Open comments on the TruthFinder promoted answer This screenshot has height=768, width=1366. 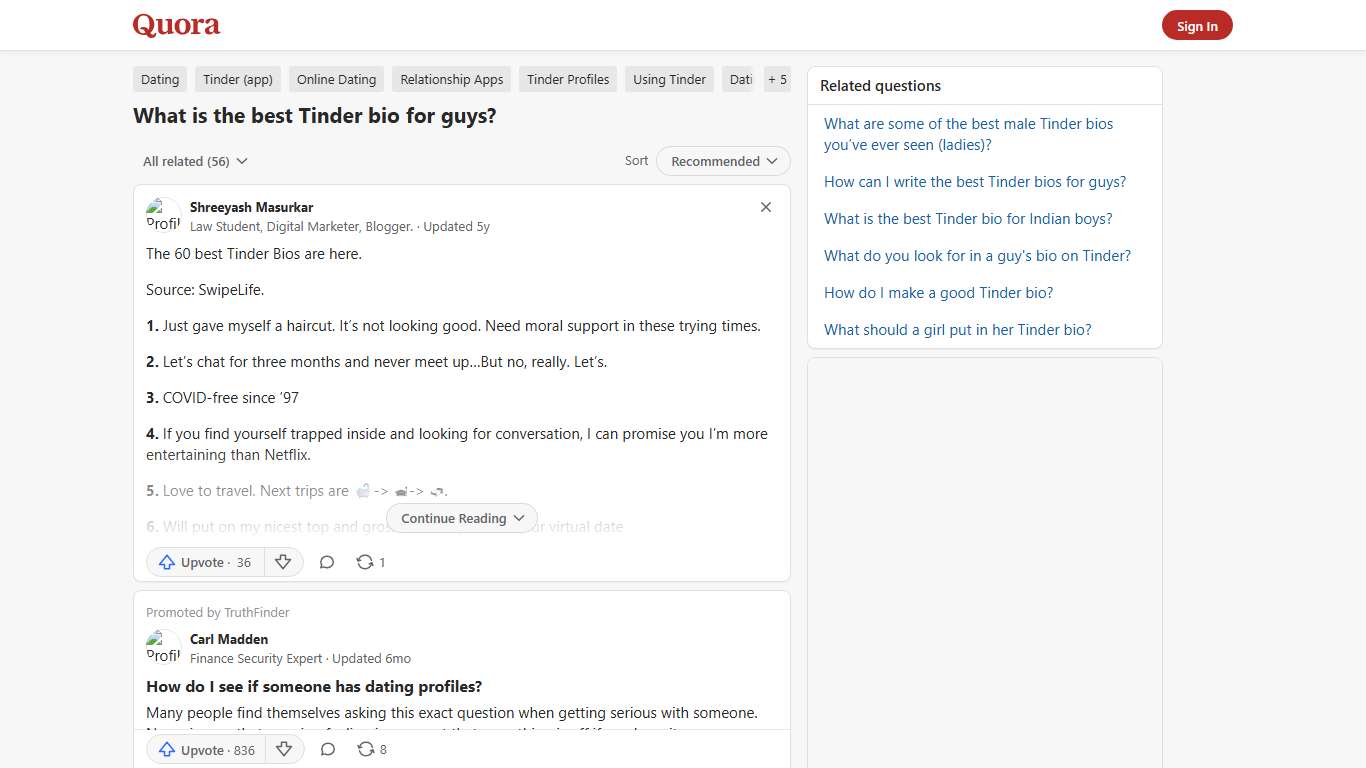tap(328, 749)
